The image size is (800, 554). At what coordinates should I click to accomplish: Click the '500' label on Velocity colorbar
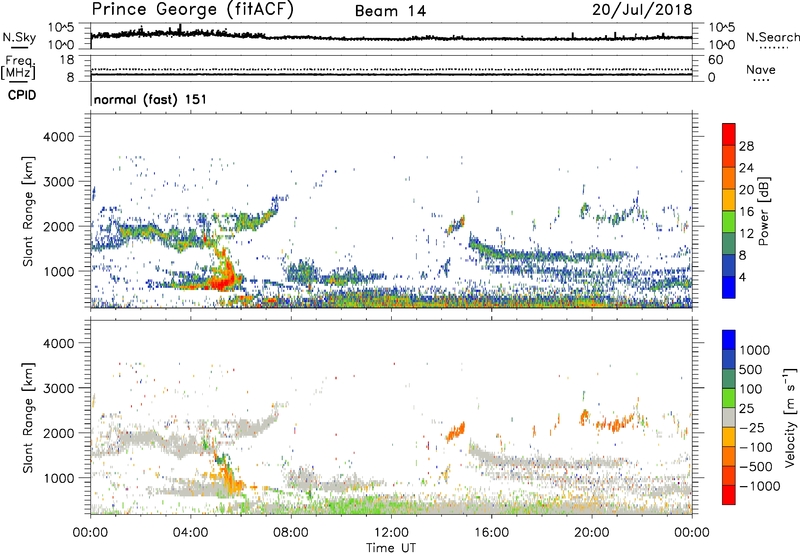pos(751,370)
